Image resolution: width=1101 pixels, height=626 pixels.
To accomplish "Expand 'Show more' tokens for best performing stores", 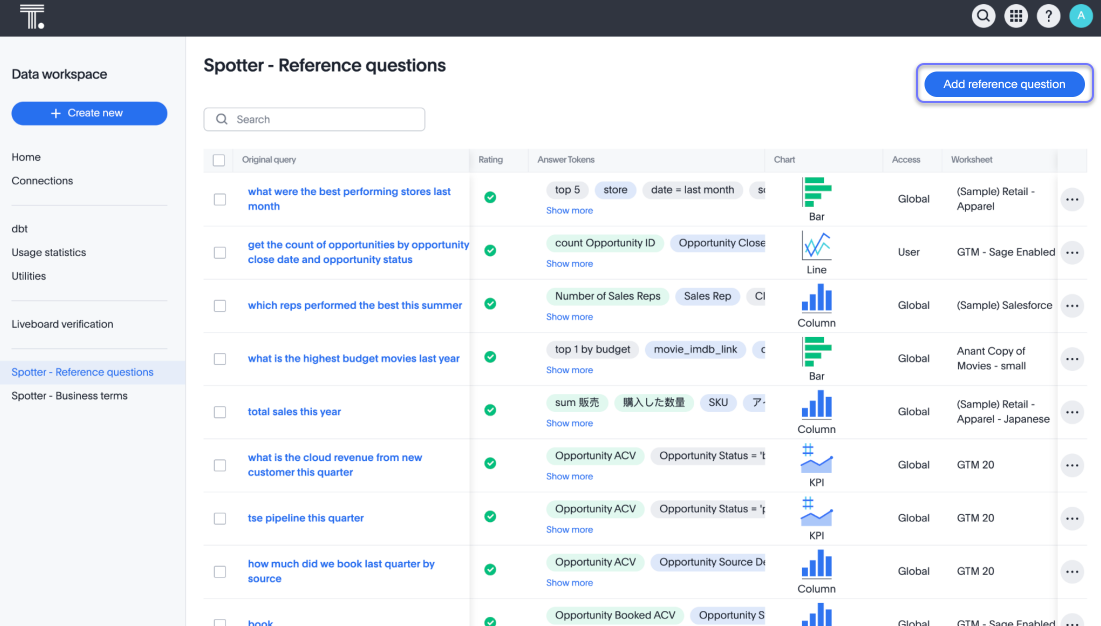I will coord(569,211).
